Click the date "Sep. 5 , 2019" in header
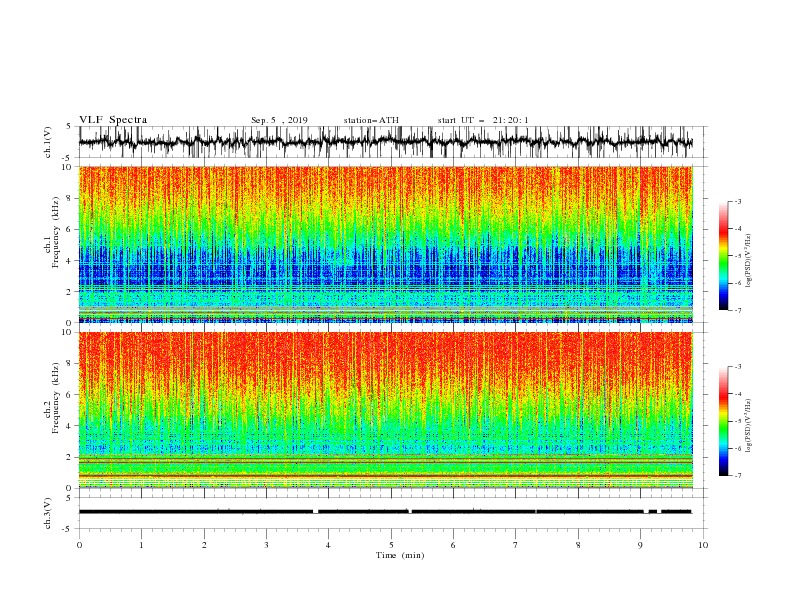This screenshot has width=792, height=612. point(279,120)
